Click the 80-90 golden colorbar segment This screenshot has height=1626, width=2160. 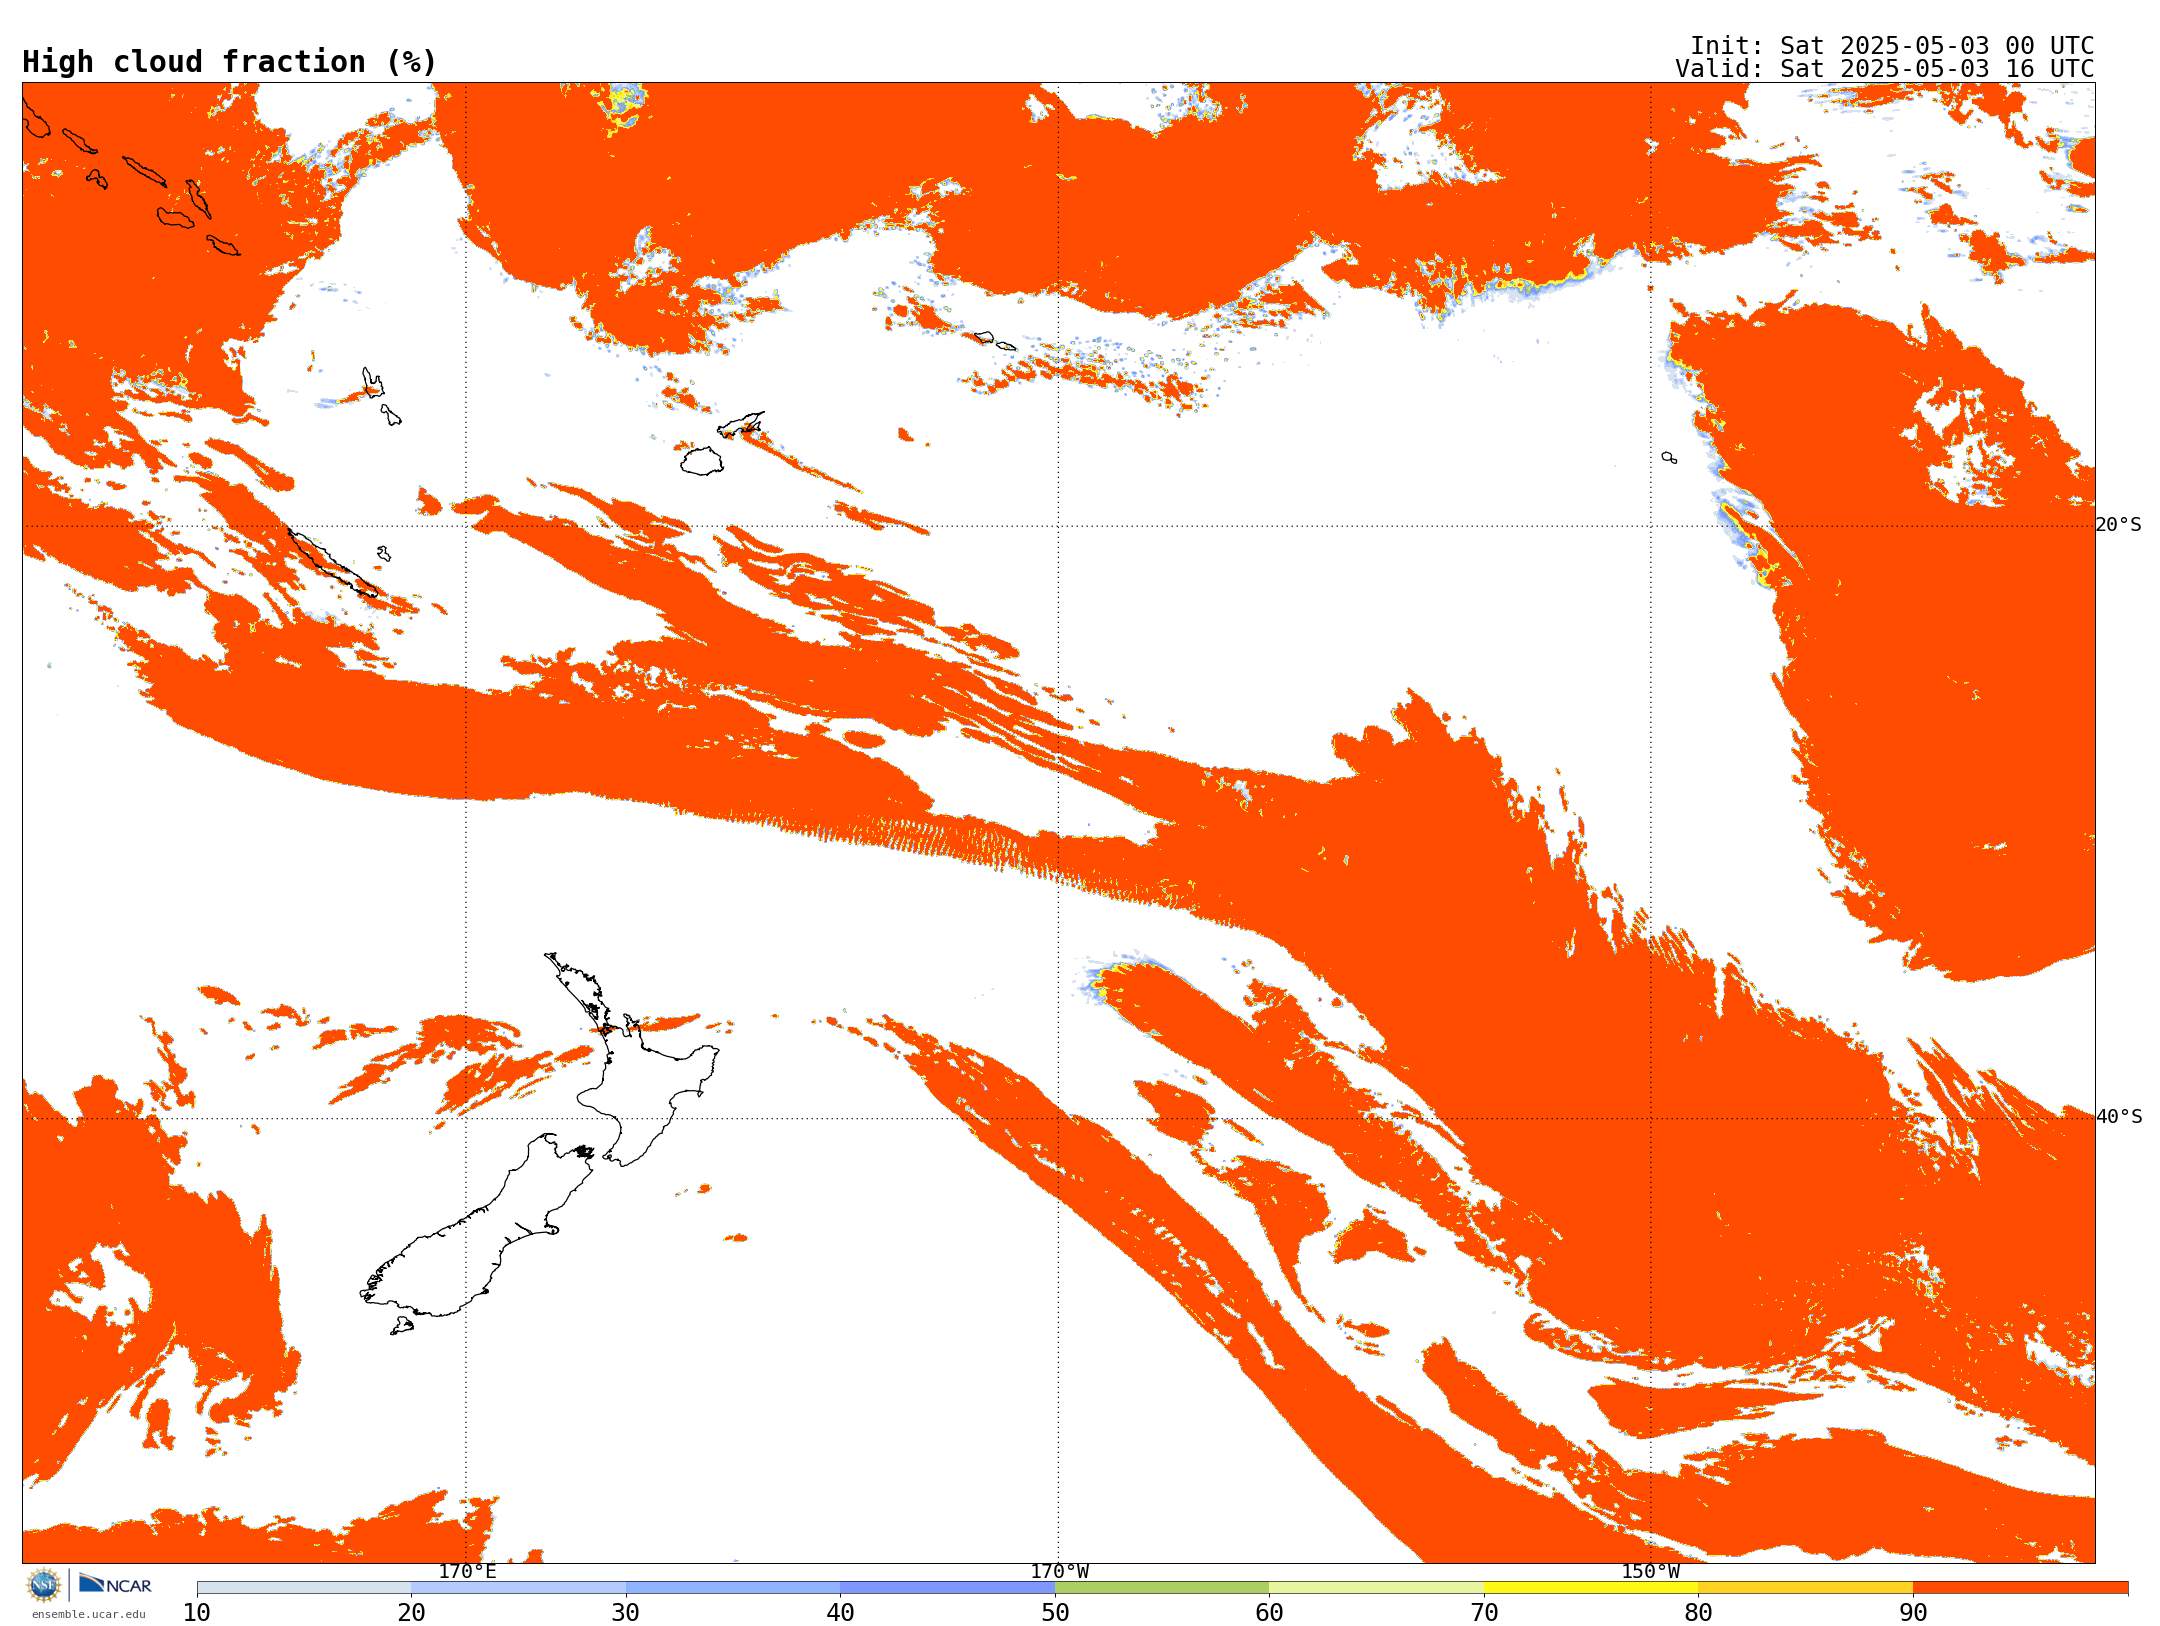coord(1805,1588)
